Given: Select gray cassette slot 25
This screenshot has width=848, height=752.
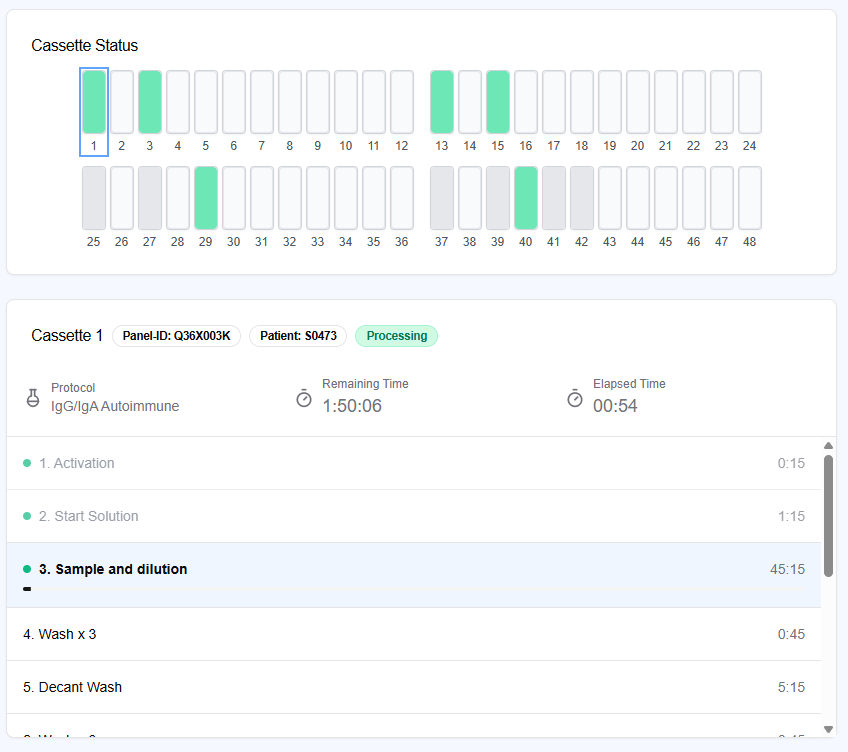Looking at the screenshot, I should coord(94,198).
